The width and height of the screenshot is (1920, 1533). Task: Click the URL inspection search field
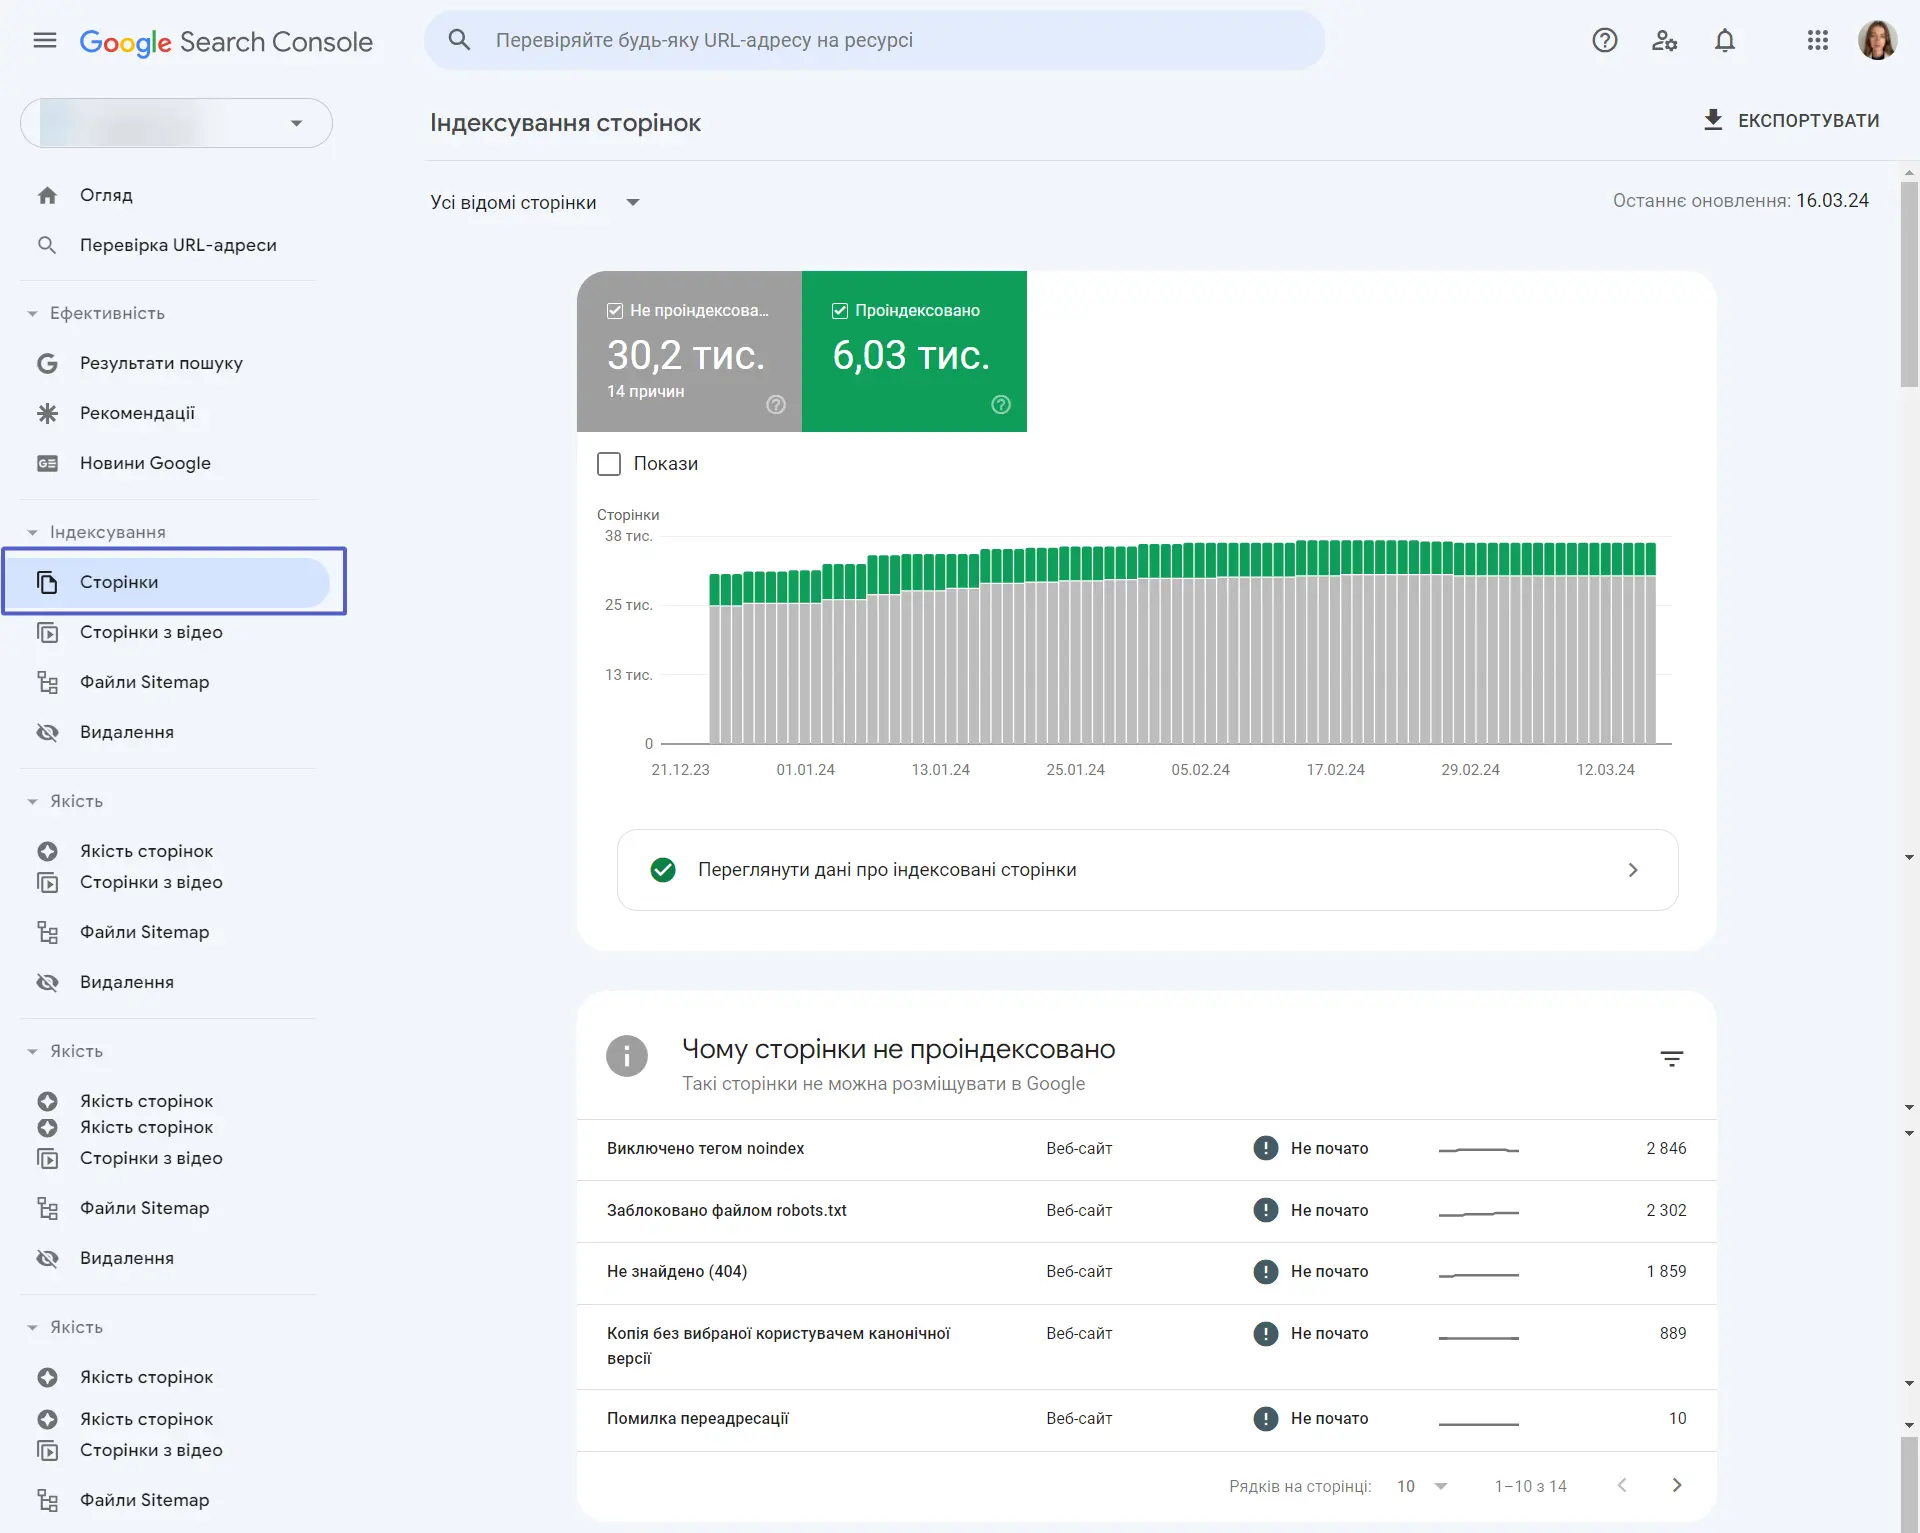[875, 40]
